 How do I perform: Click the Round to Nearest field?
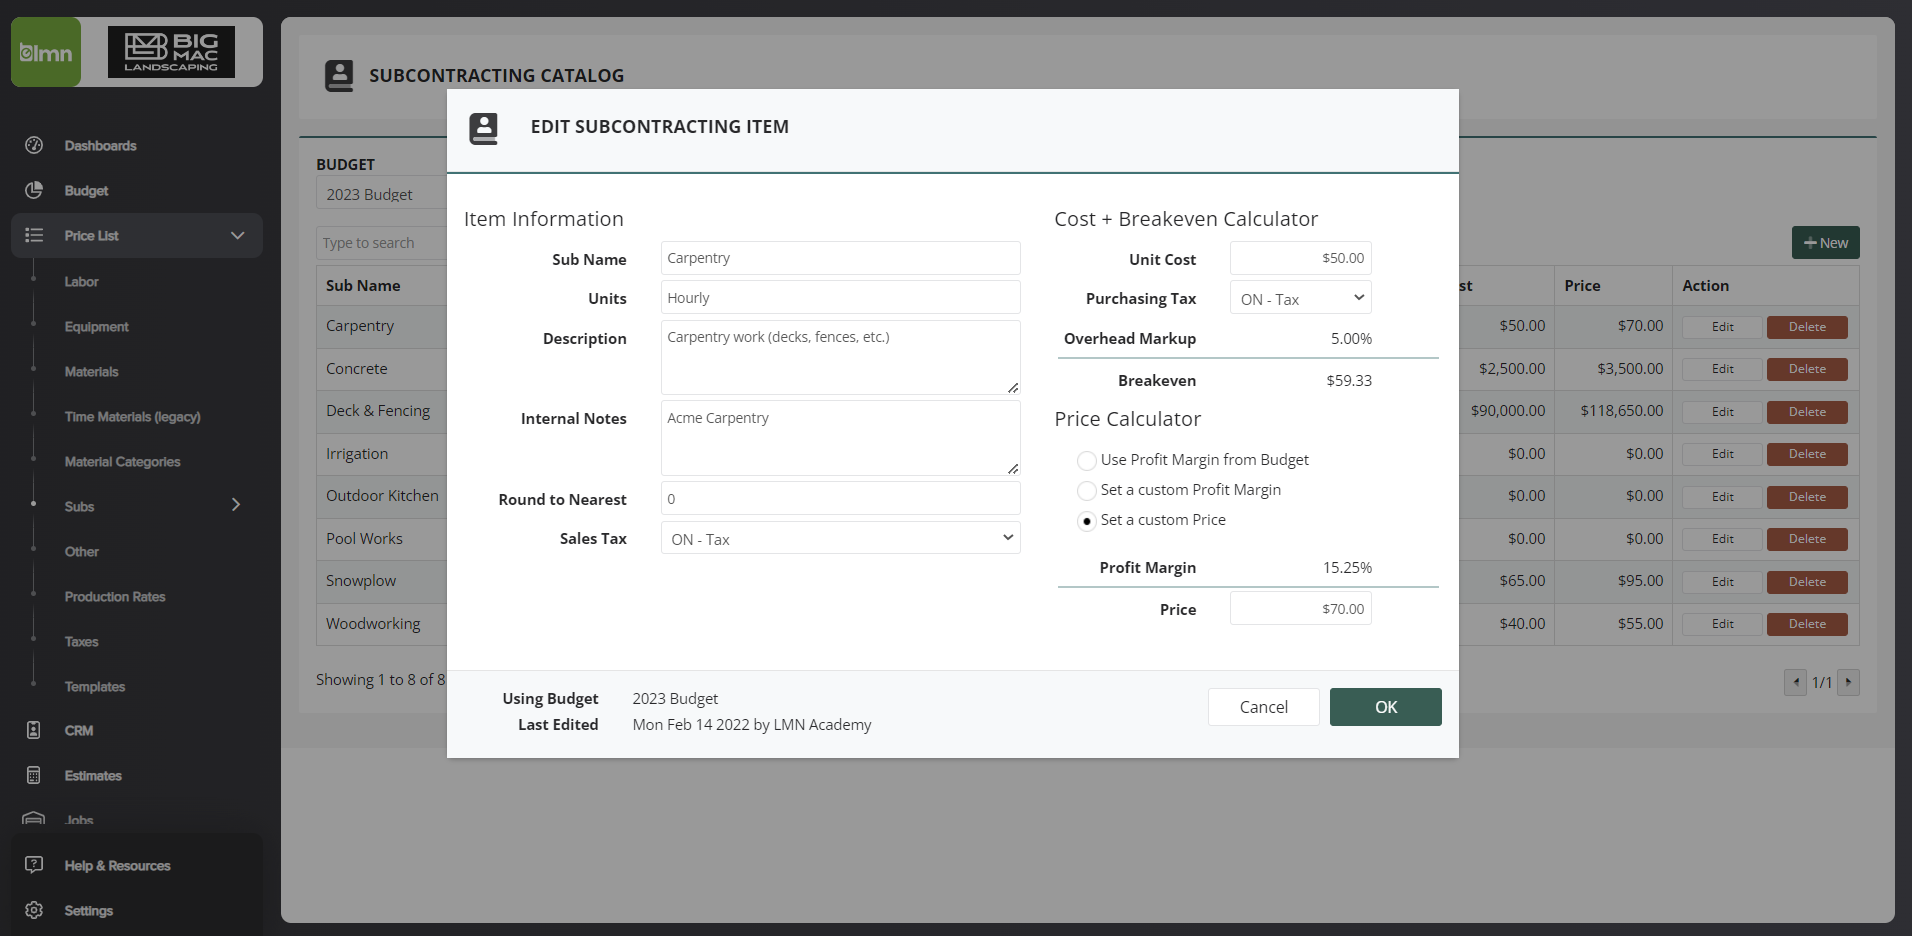tap(841, 498)
